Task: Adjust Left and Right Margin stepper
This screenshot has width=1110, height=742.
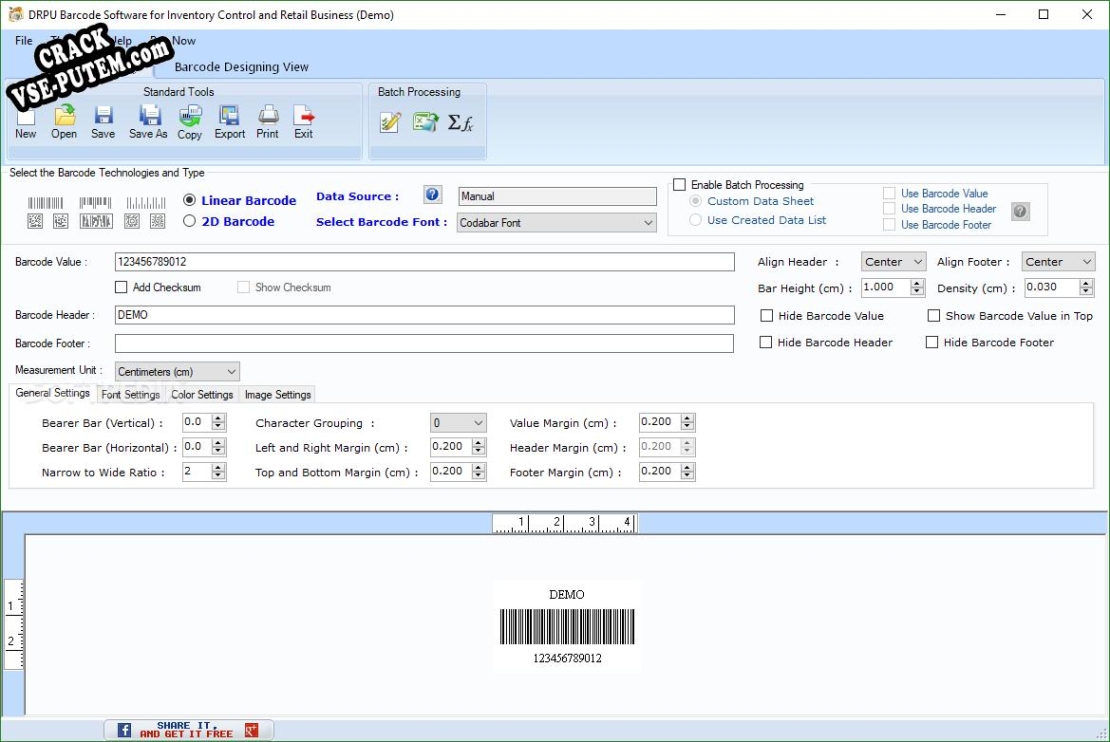Action: pyautogui.click(x=479, y=447)
